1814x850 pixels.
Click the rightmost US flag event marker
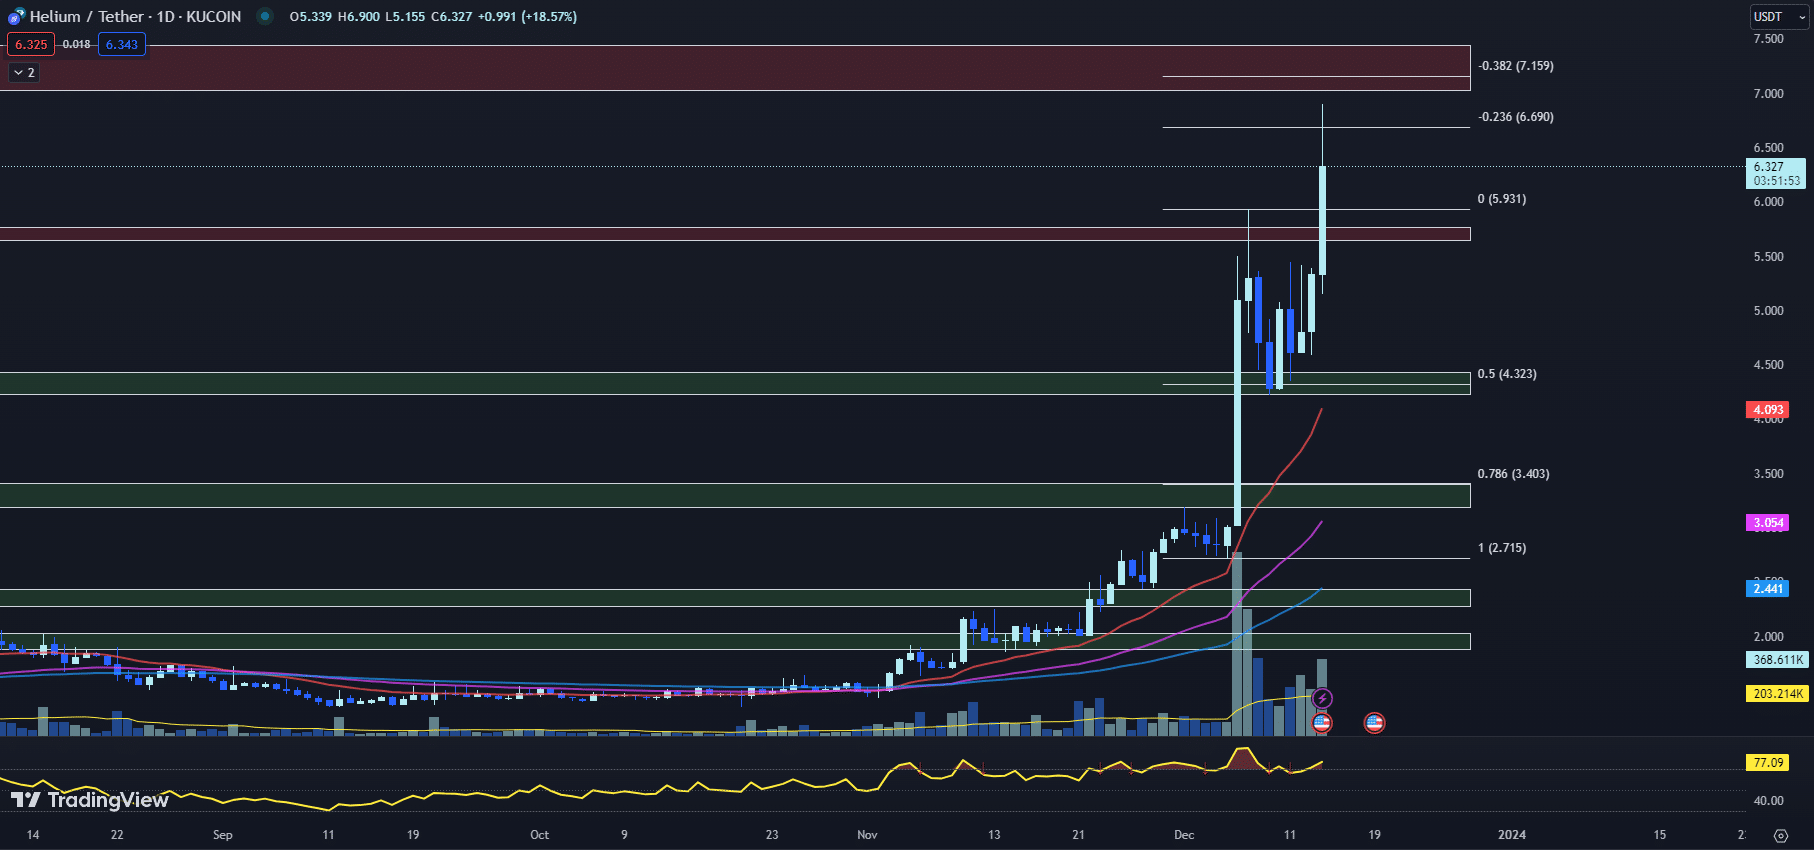1374,722
